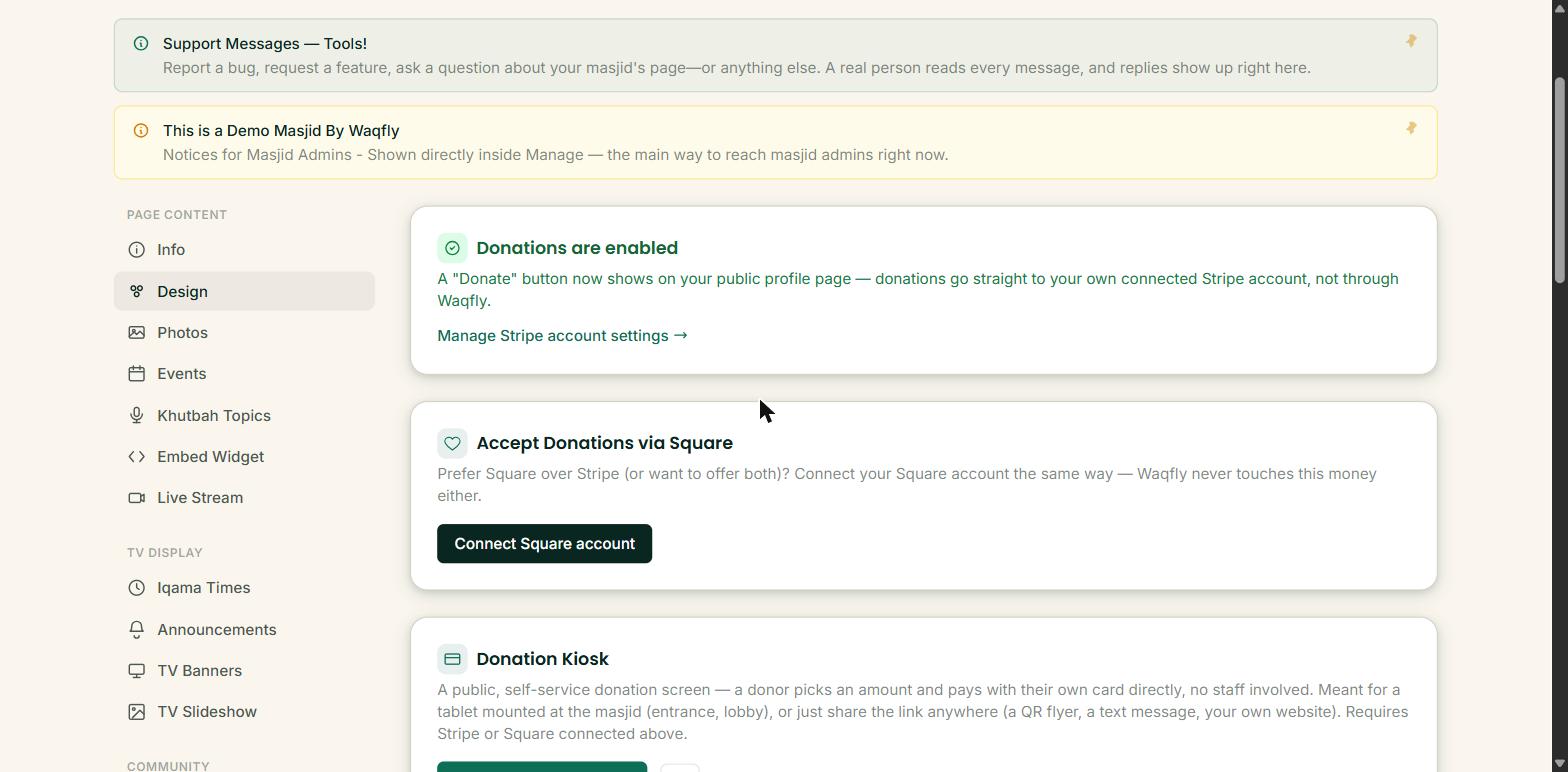Click the card icon beside Donation Kiosk
Viewport: 1568px width, 772px height.
[x=452, y=658]
